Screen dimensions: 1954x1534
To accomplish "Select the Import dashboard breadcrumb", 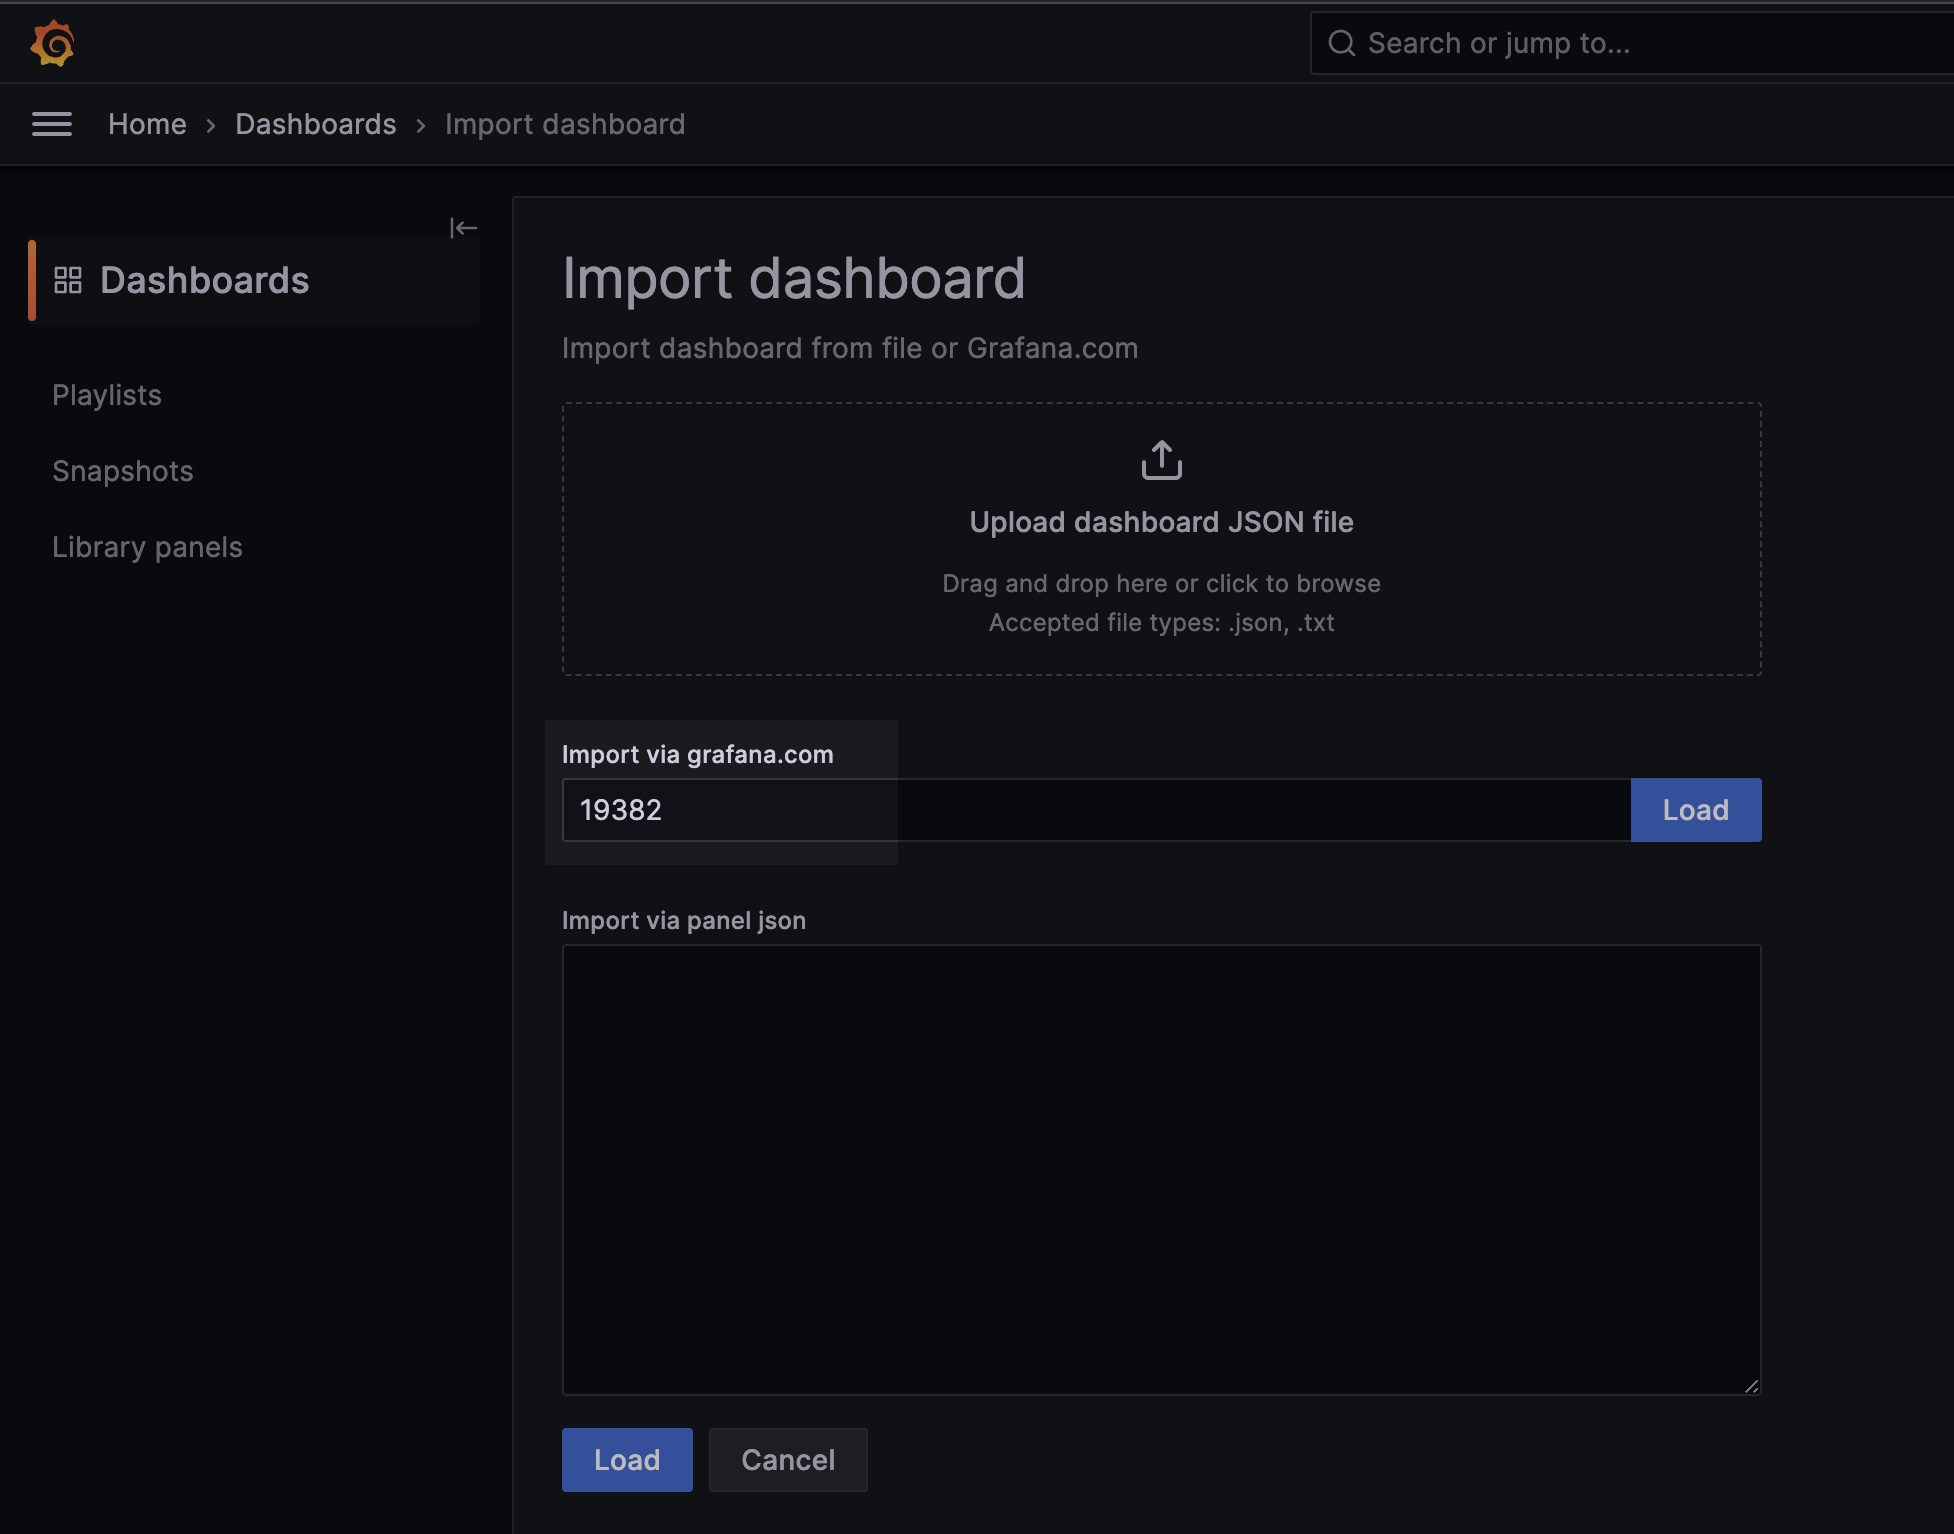I will tap(565, 123).
